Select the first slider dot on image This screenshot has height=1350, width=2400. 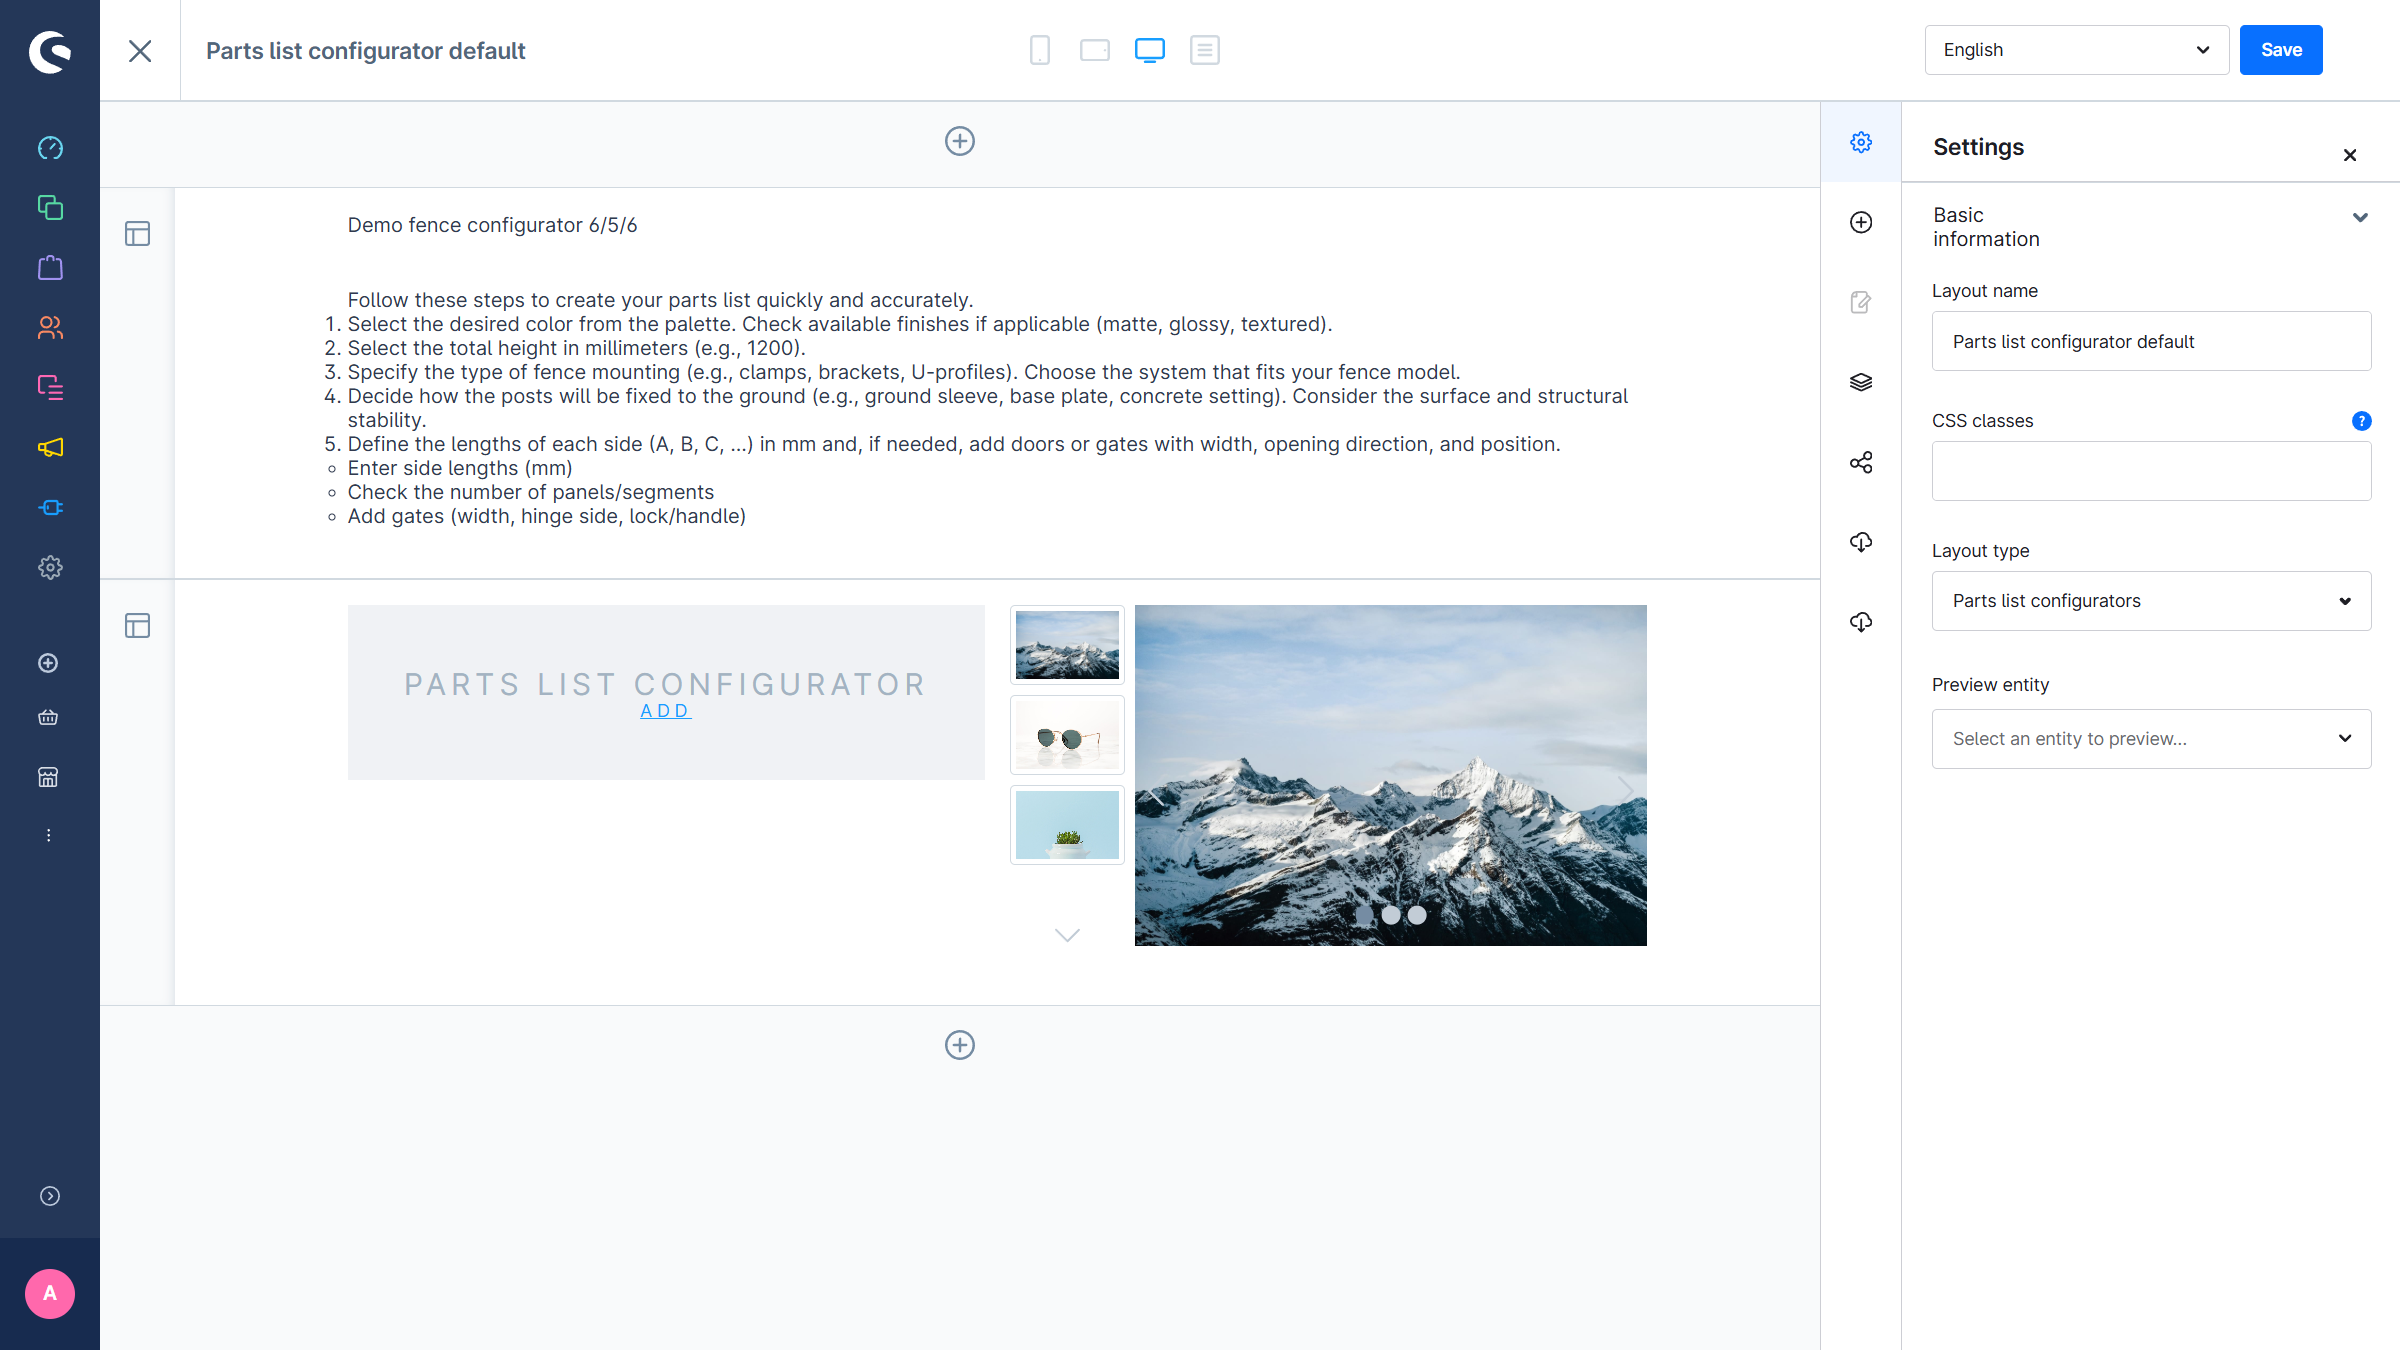point(1365,915)
